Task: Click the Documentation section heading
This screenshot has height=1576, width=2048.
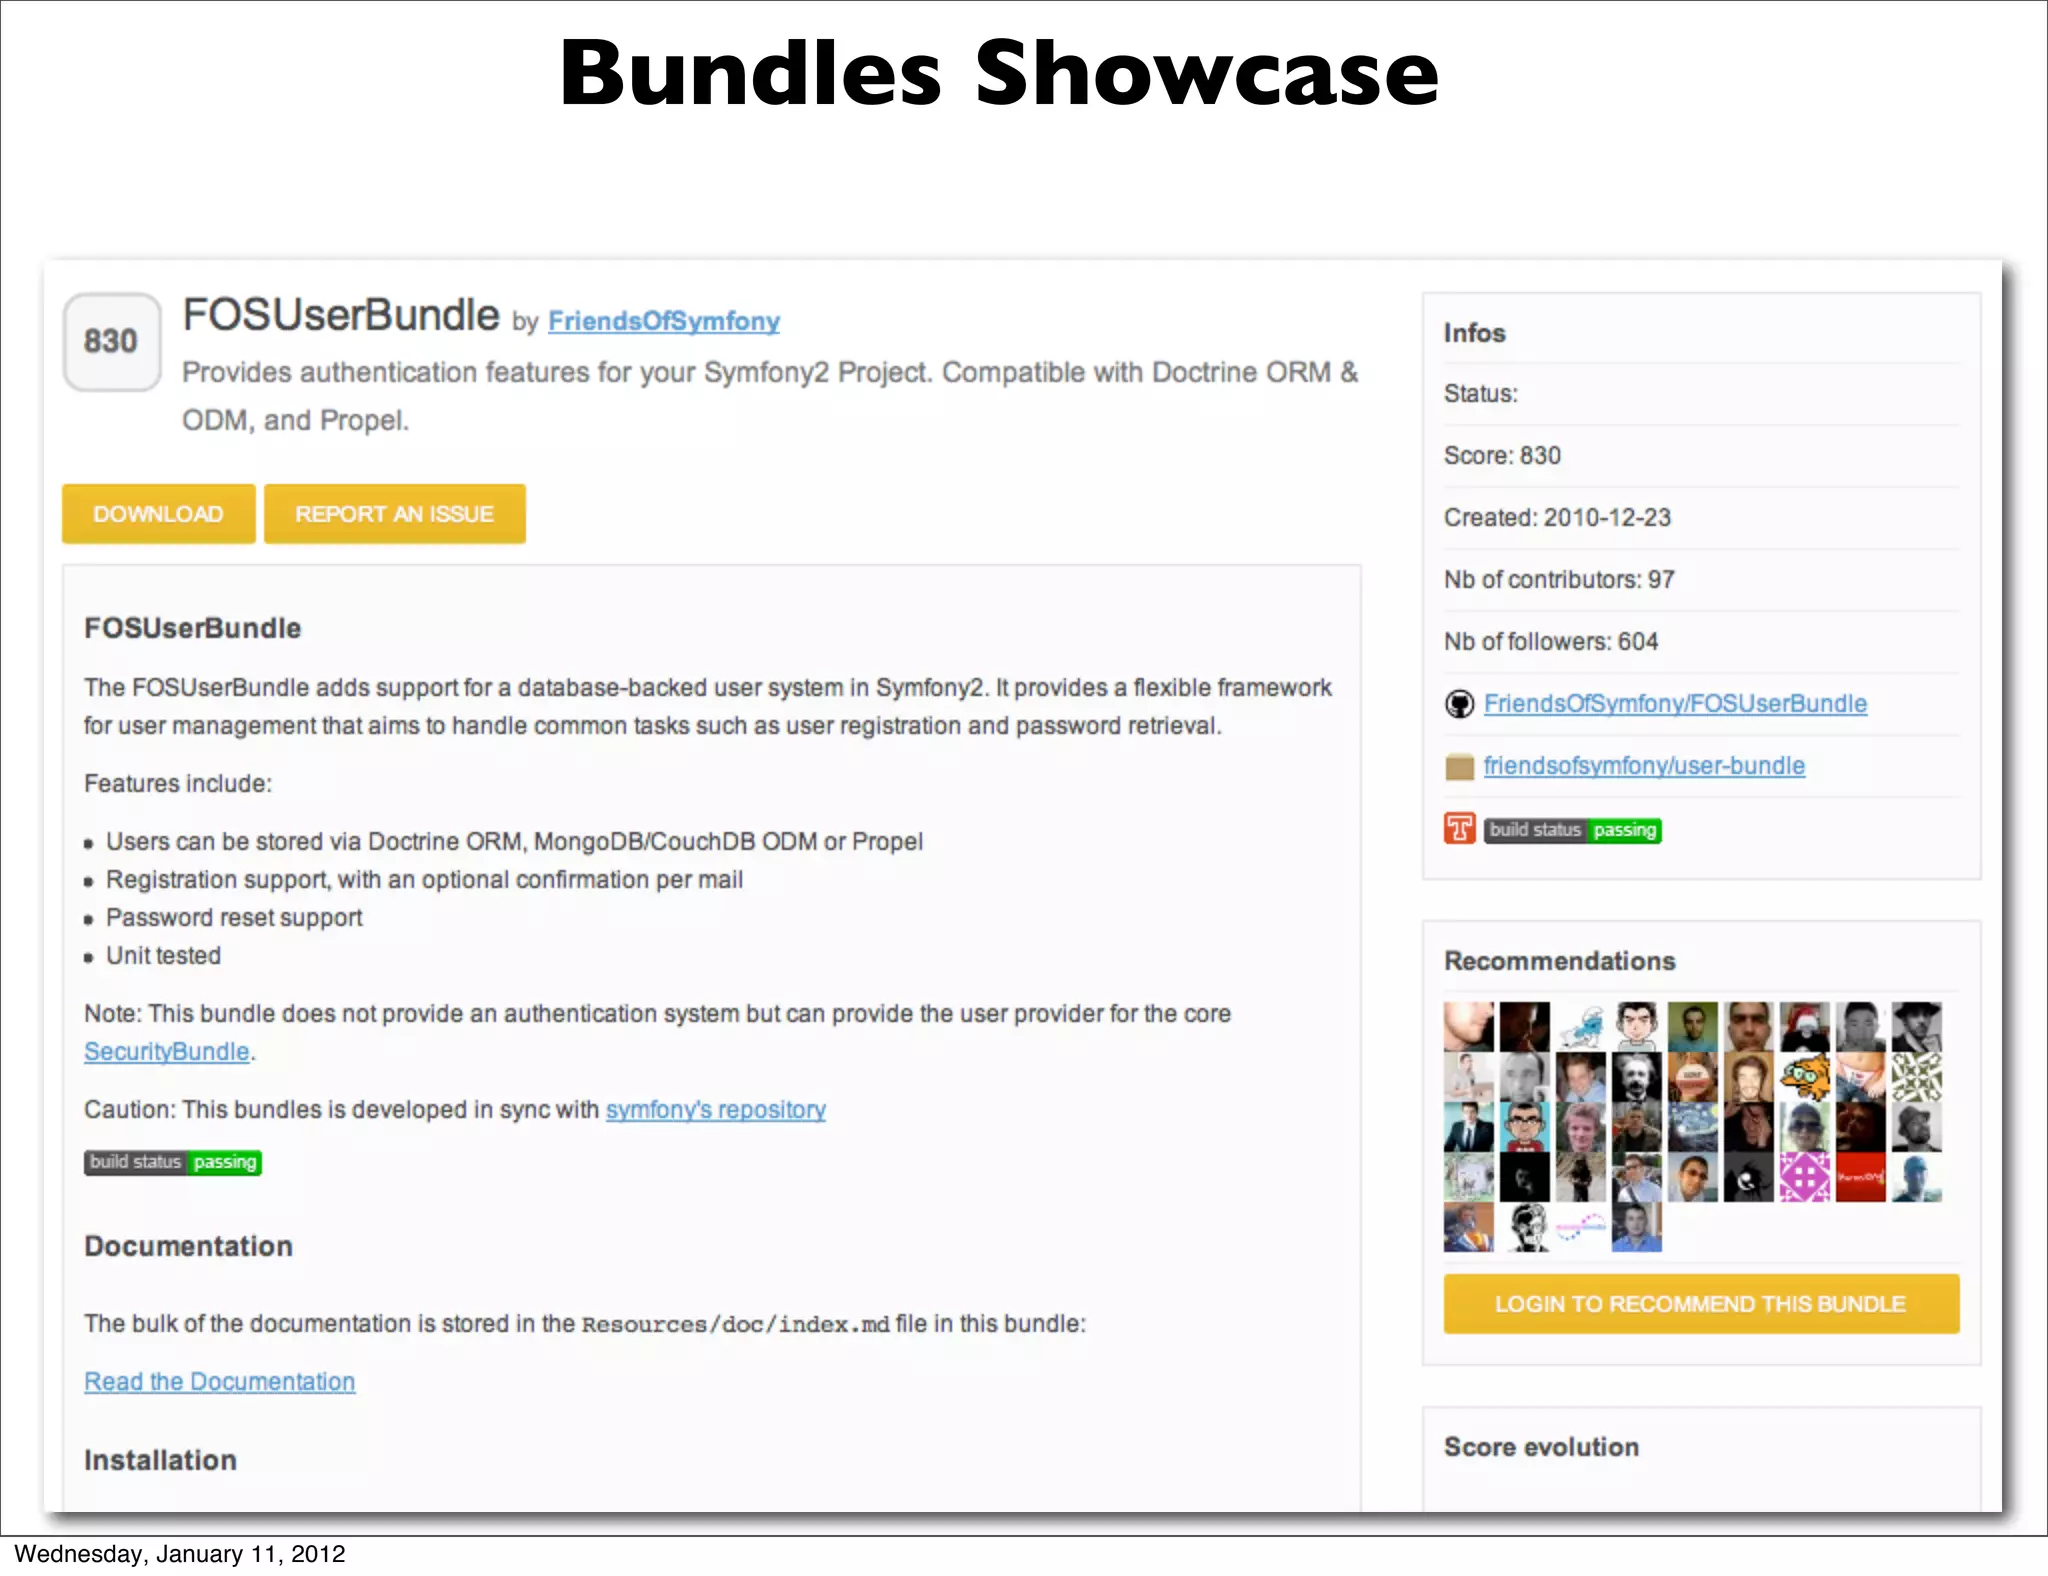Action: click(188, 1246)
